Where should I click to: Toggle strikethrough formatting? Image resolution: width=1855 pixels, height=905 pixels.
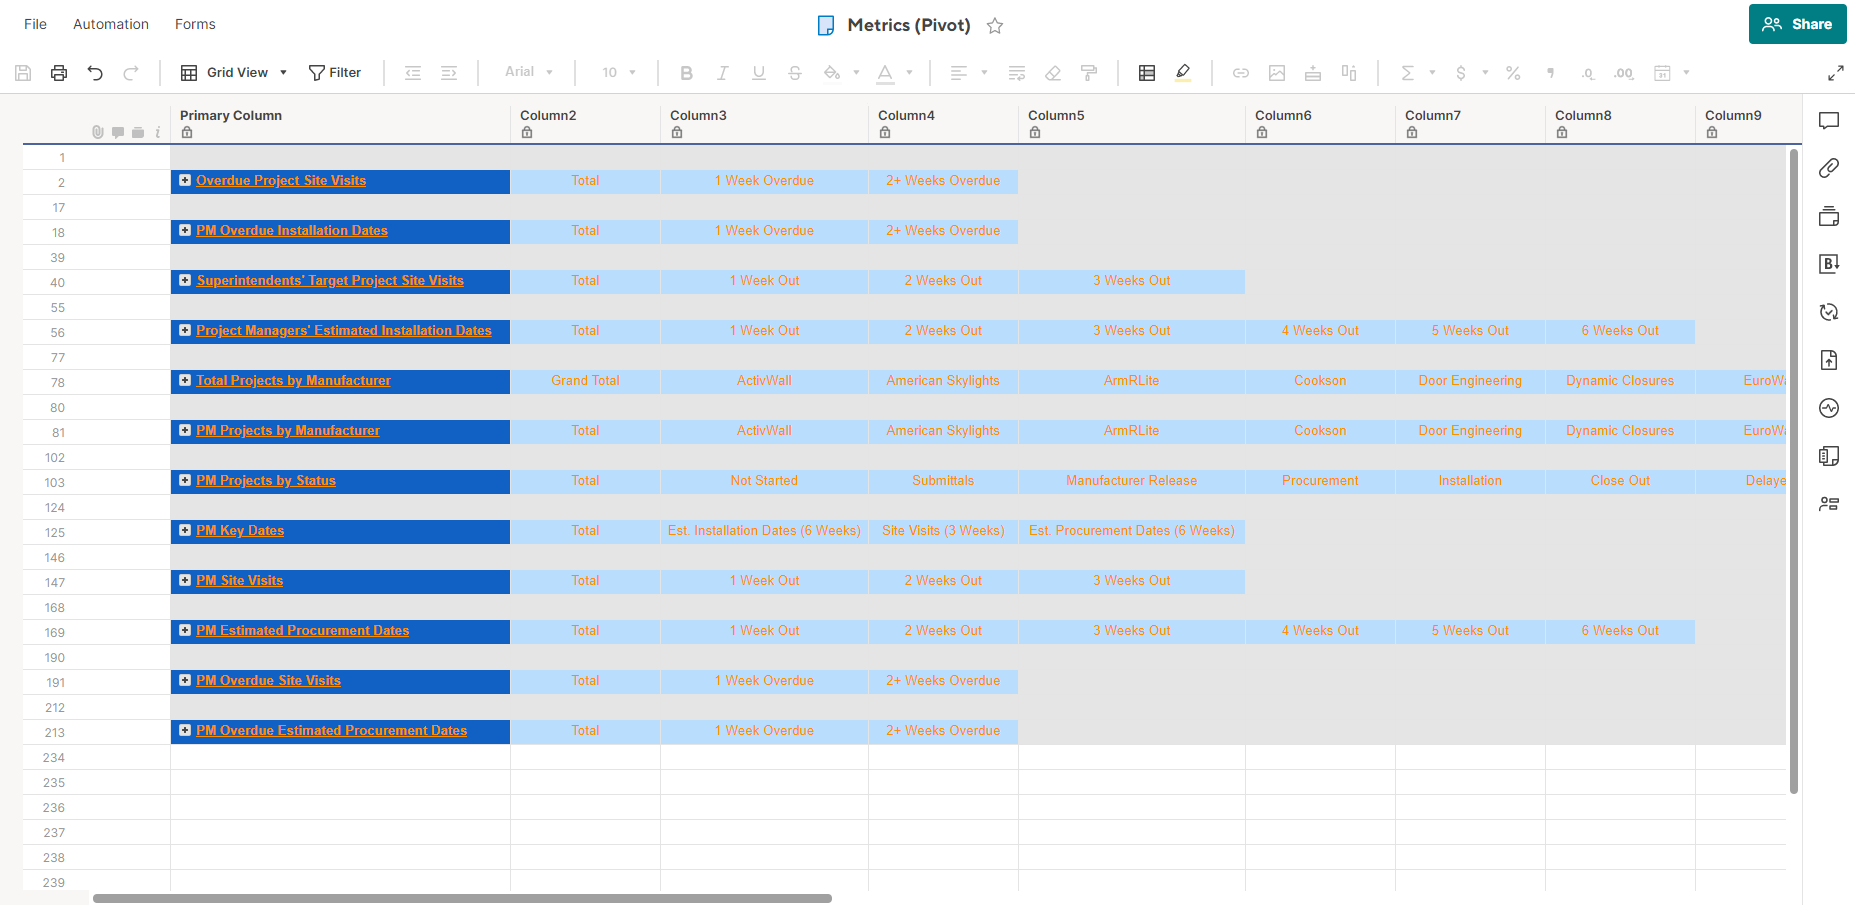[795, 73]
